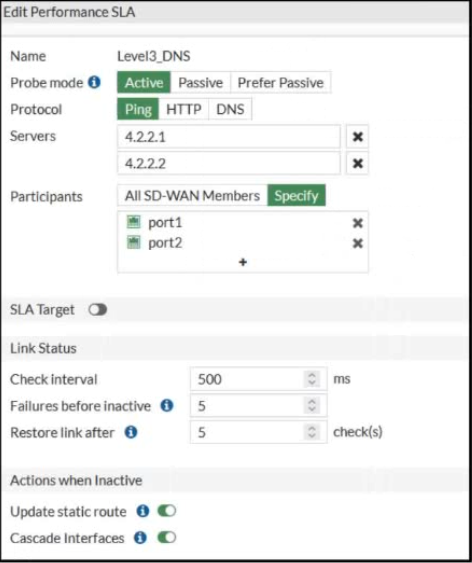Click the Update static route info icon

point(142,511)
